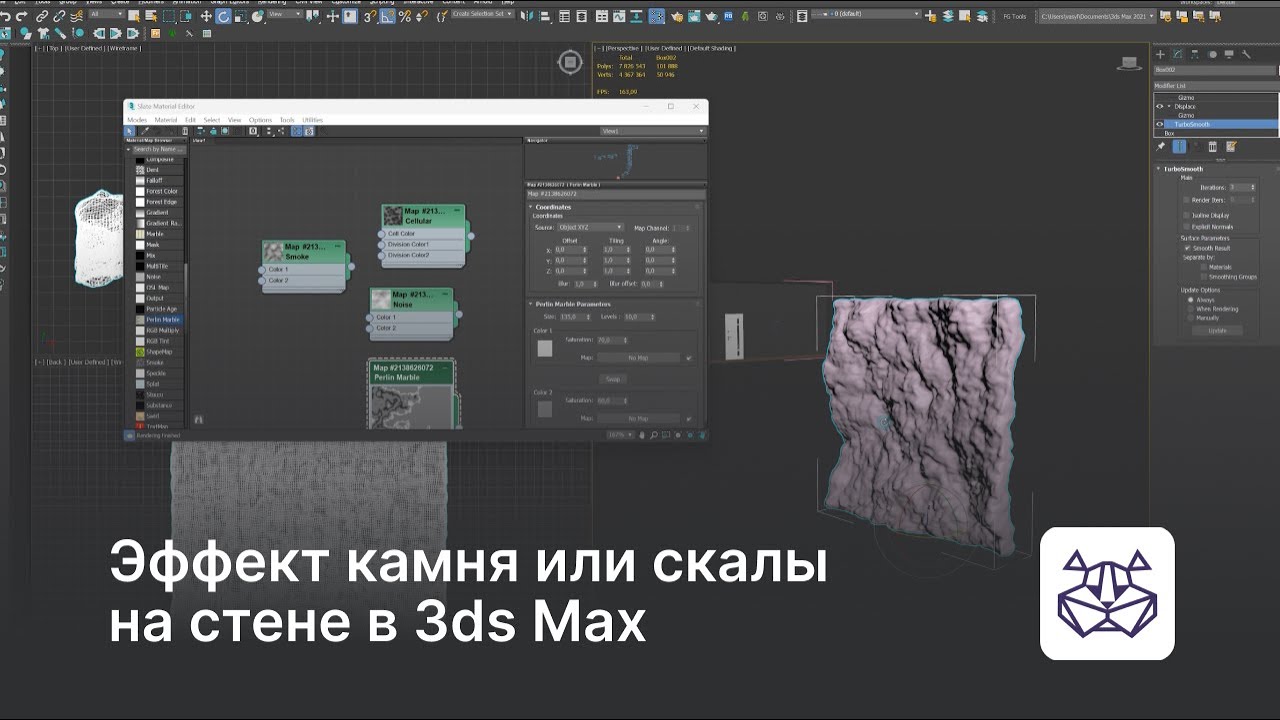Activate the Select and Link tool

(42, 16)
